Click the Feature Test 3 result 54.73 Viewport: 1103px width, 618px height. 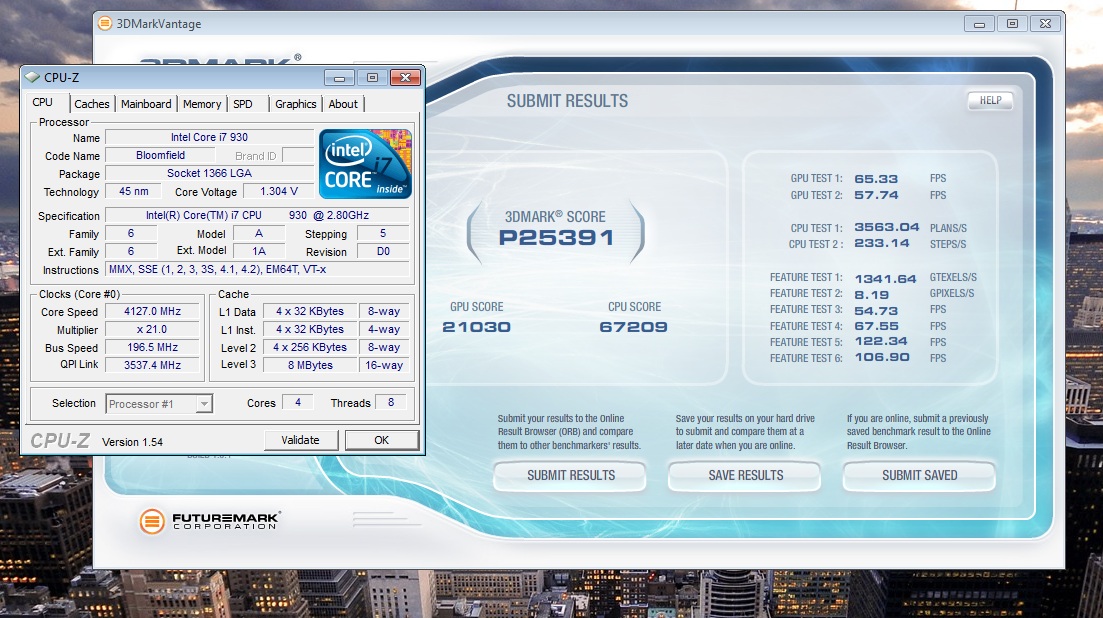[x=876, y=311]
